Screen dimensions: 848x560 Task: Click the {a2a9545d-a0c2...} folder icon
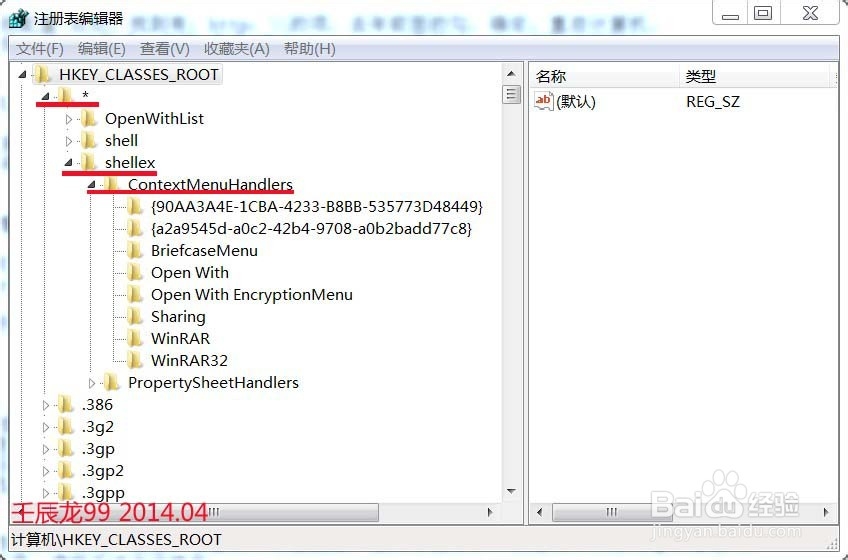click(135, 228)
